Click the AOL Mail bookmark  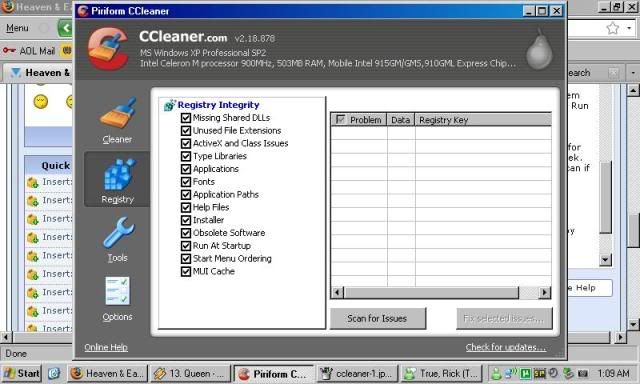point(29,51)
